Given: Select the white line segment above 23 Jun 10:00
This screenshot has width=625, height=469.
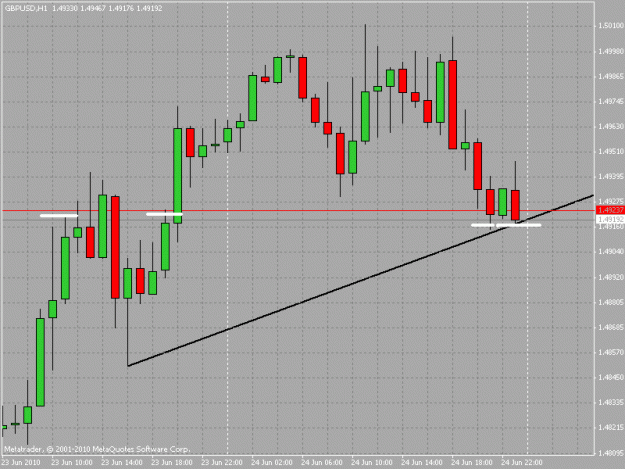Looking at the screenshot, I should pos(59,216).
